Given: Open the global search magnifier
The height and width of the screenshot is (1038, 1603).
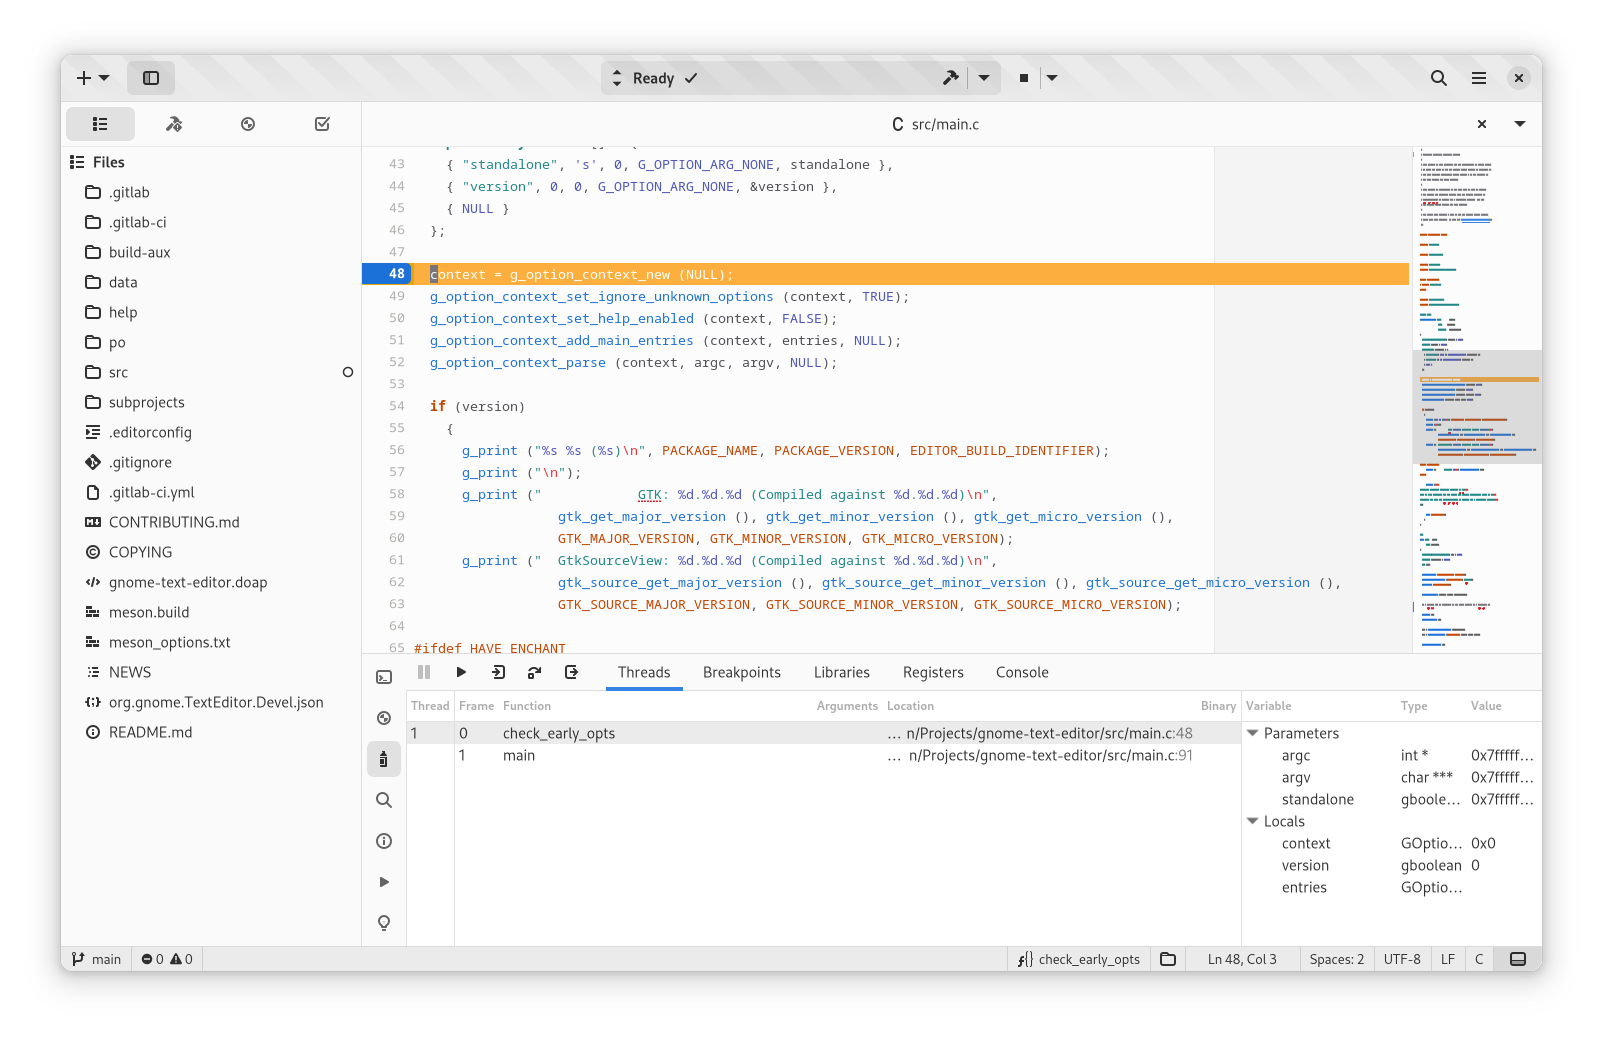Looking at the screenshot, I should pyautogui.click(x=1438, y=78).
